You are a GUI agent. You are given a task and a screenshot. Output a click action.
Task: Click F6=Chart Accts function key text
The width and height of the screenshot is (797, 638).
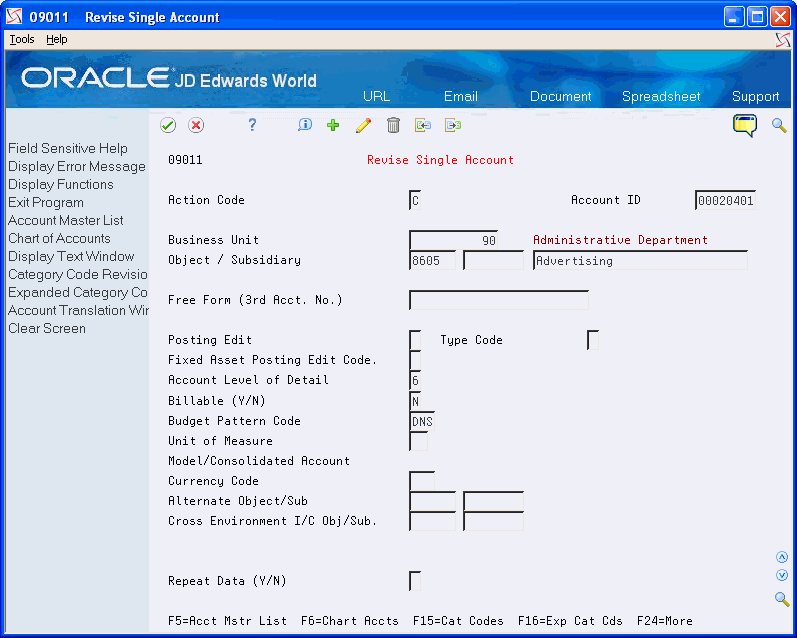coord(350,621)
